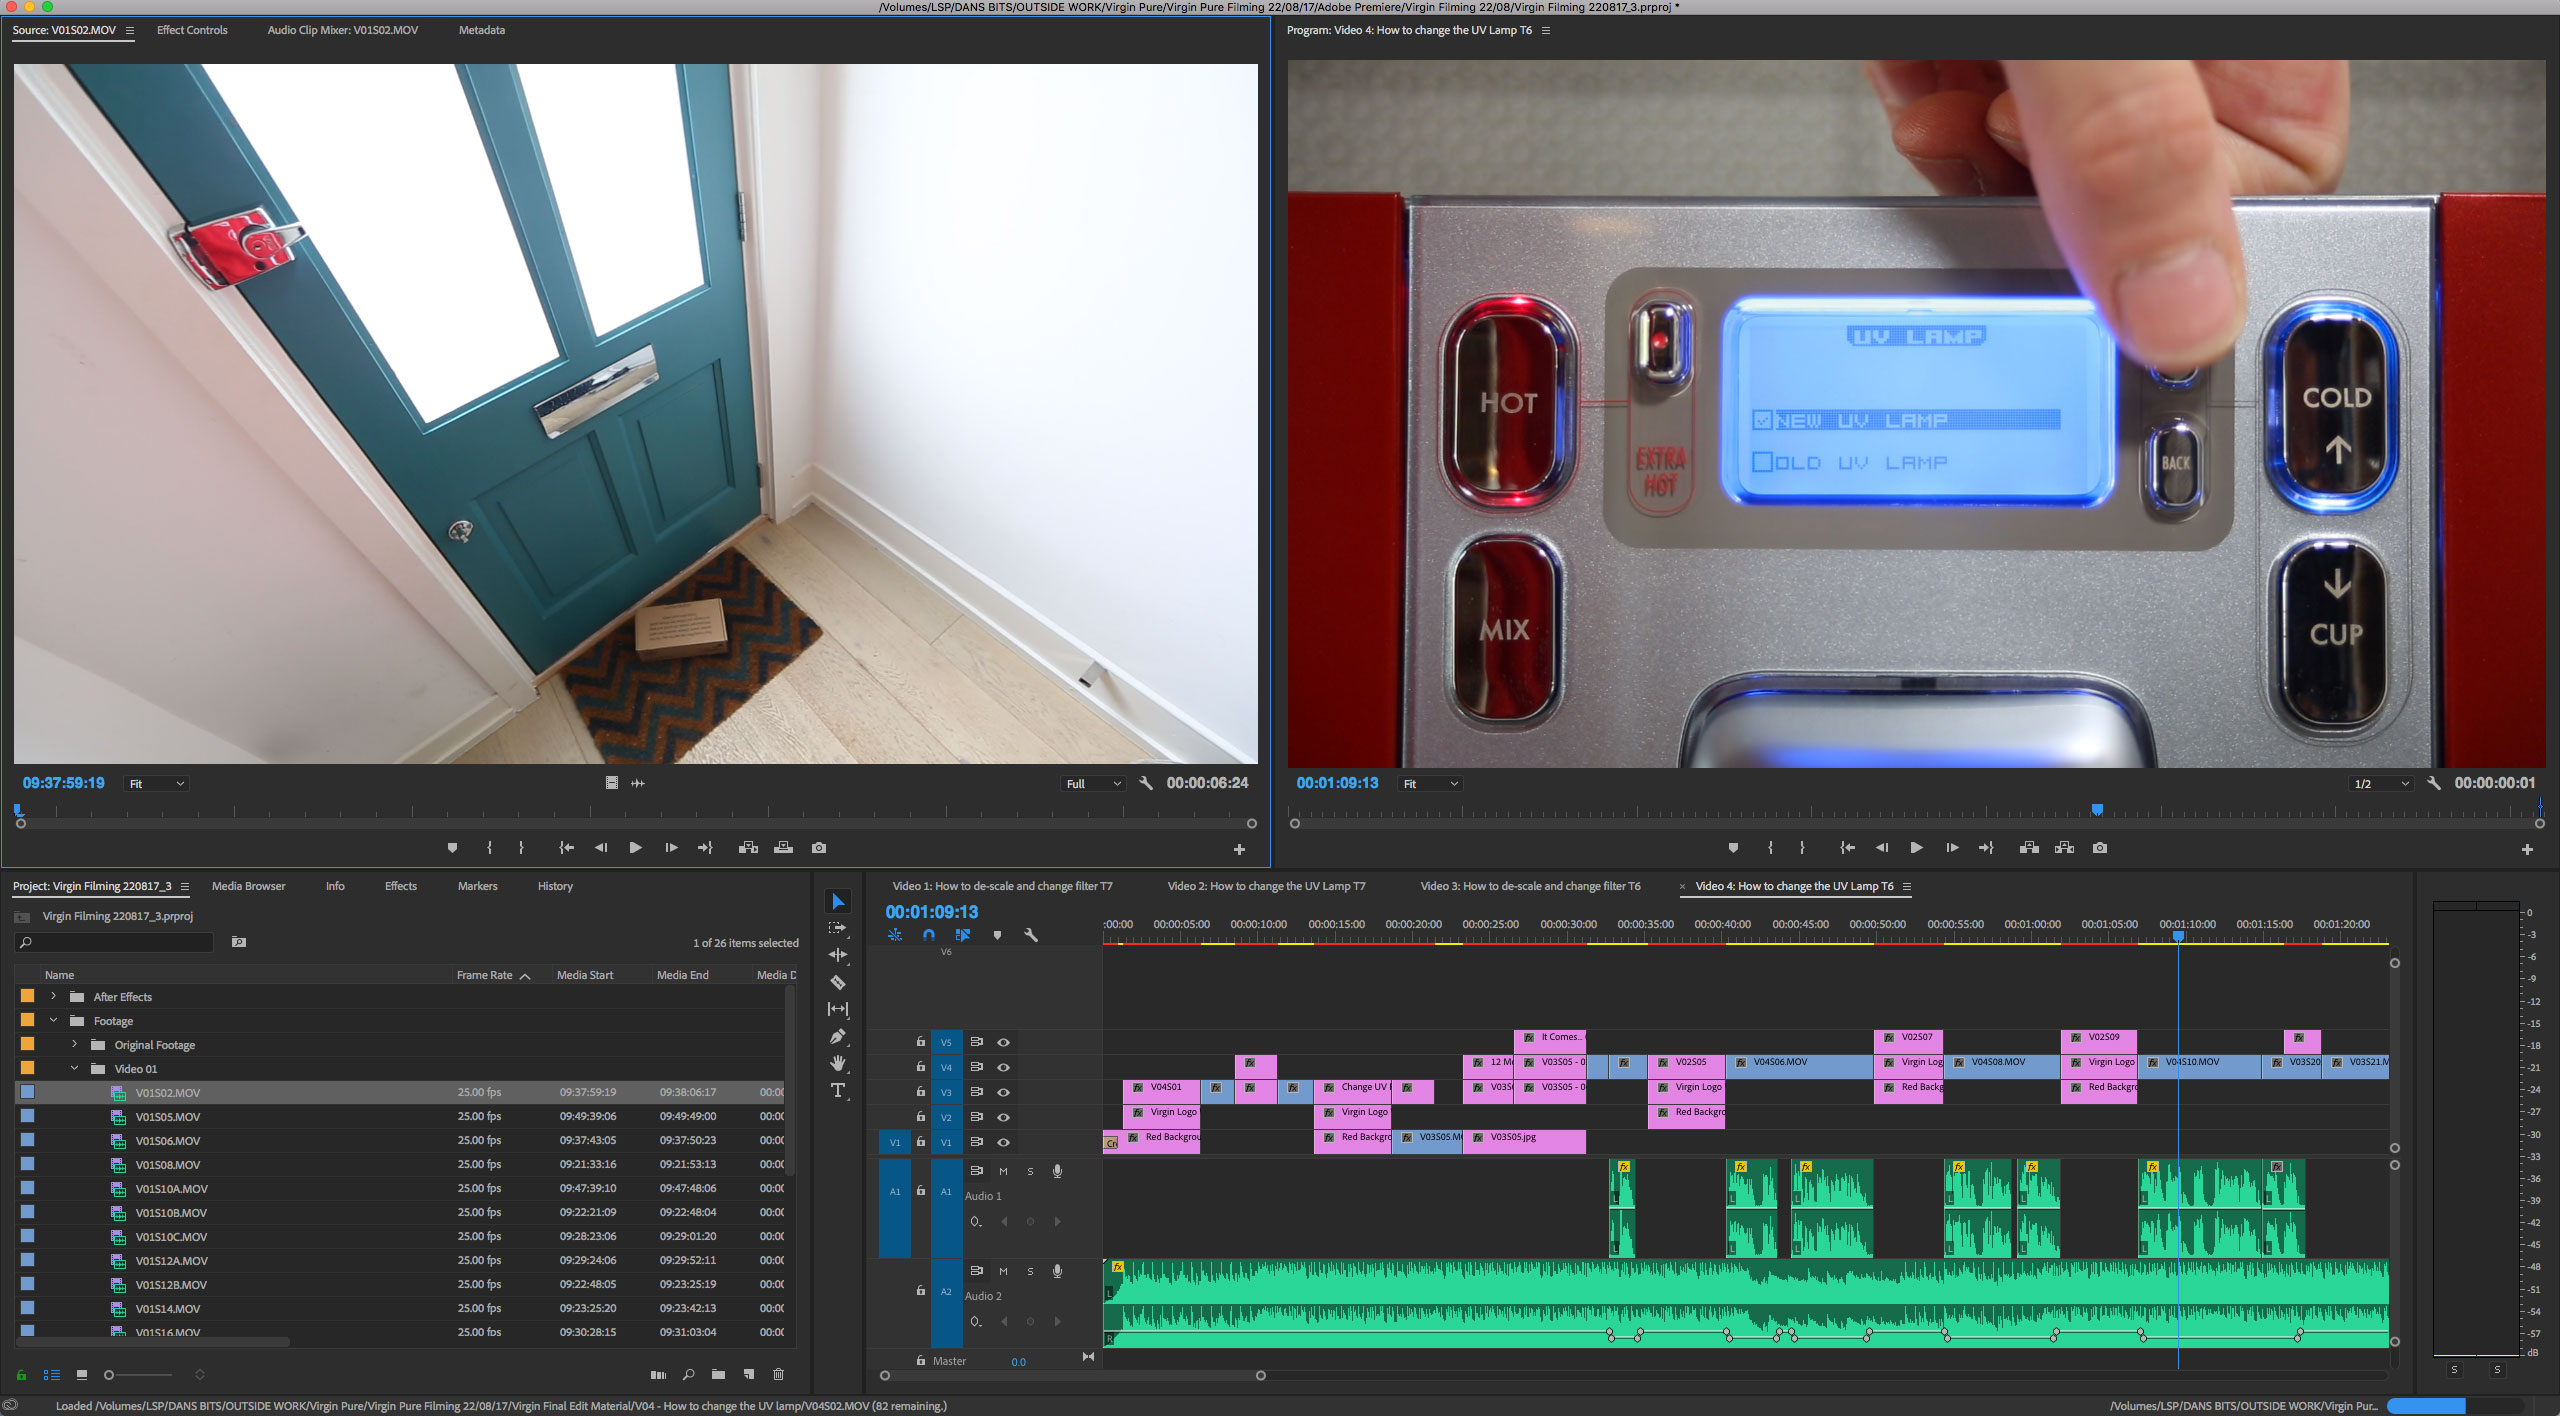Screen dimensions: 2560x1416
Task: Switch to Video 2 UV Lamp T7 sequence tab
Action: pos(1266,886)
